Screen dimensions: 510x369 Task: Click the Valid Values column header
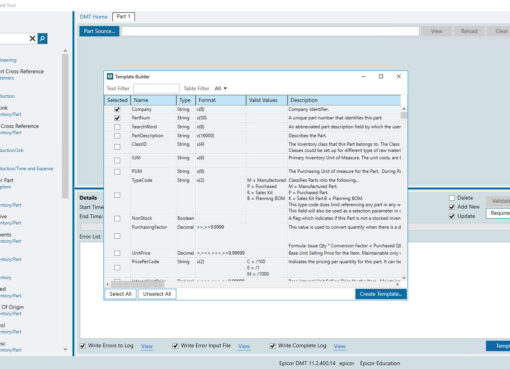coord(267,100)
